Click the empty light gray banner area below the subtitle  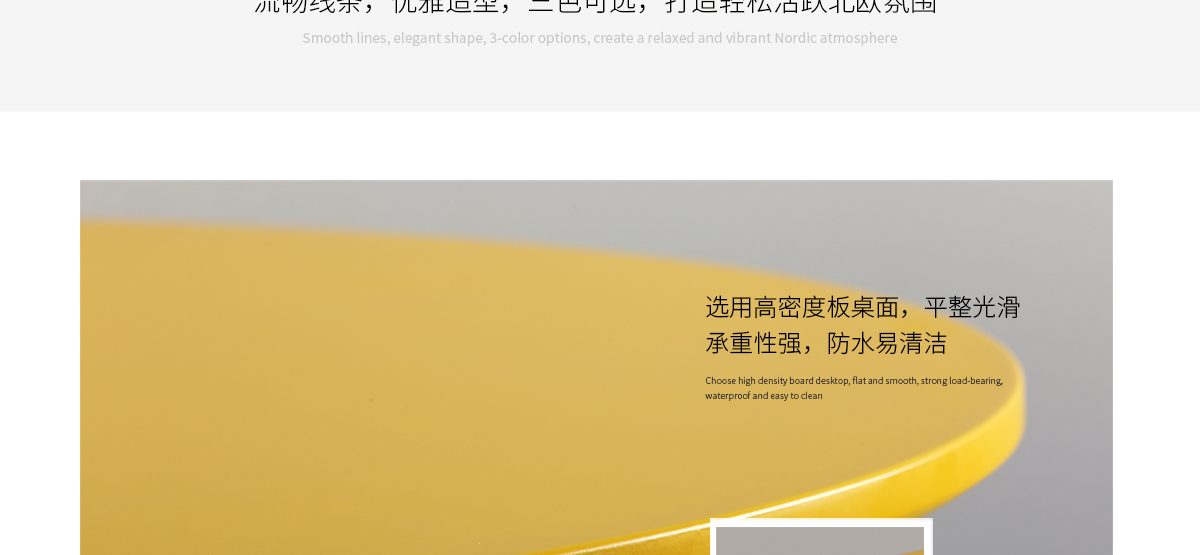tap(600, 80)
